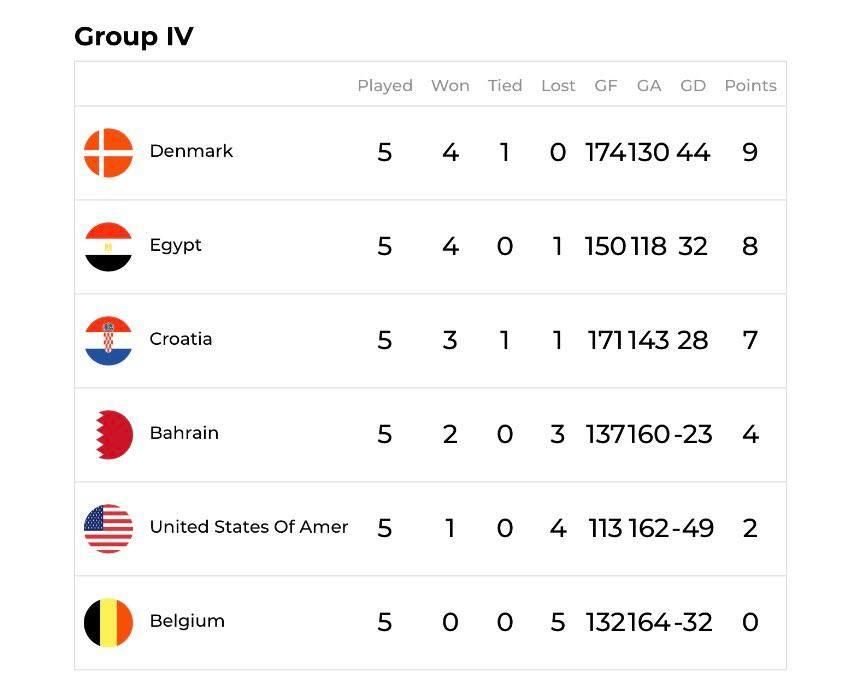Select the Bahrain team name
This screenshot has height=679, width=862.
click(x=184, y=433)
